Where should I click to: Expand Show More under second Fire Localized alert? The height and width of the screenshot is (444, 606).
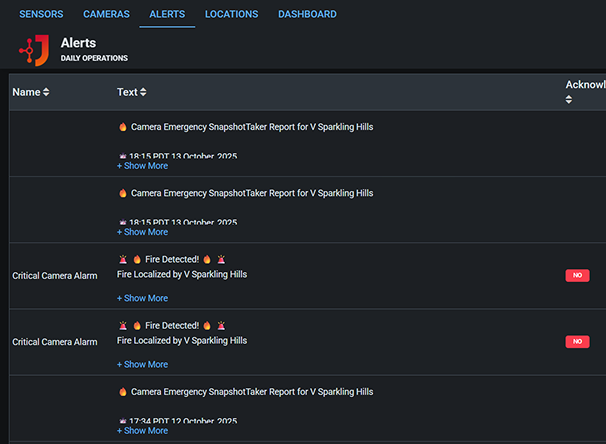(142, 364)
